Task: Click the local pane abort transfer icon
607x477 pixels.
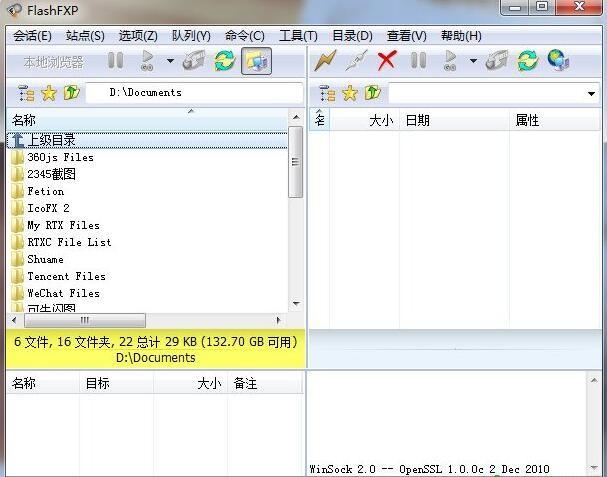Action: 194,60
